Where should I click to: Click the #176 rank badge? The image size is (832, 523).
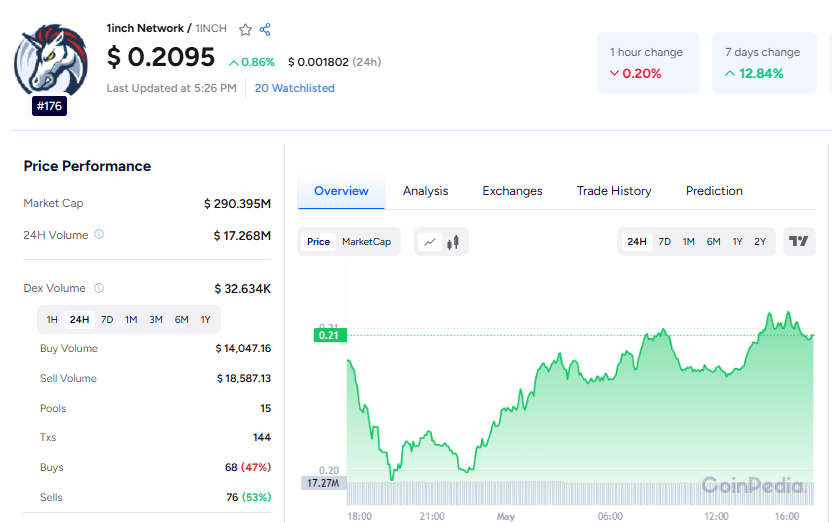pyautogui.click(x=49, y=106)
